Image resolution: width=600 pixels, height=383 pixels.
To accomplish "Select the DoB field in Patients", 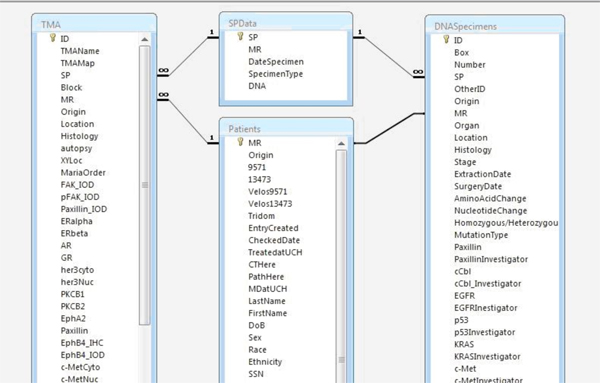I will [x=256, y=326].
